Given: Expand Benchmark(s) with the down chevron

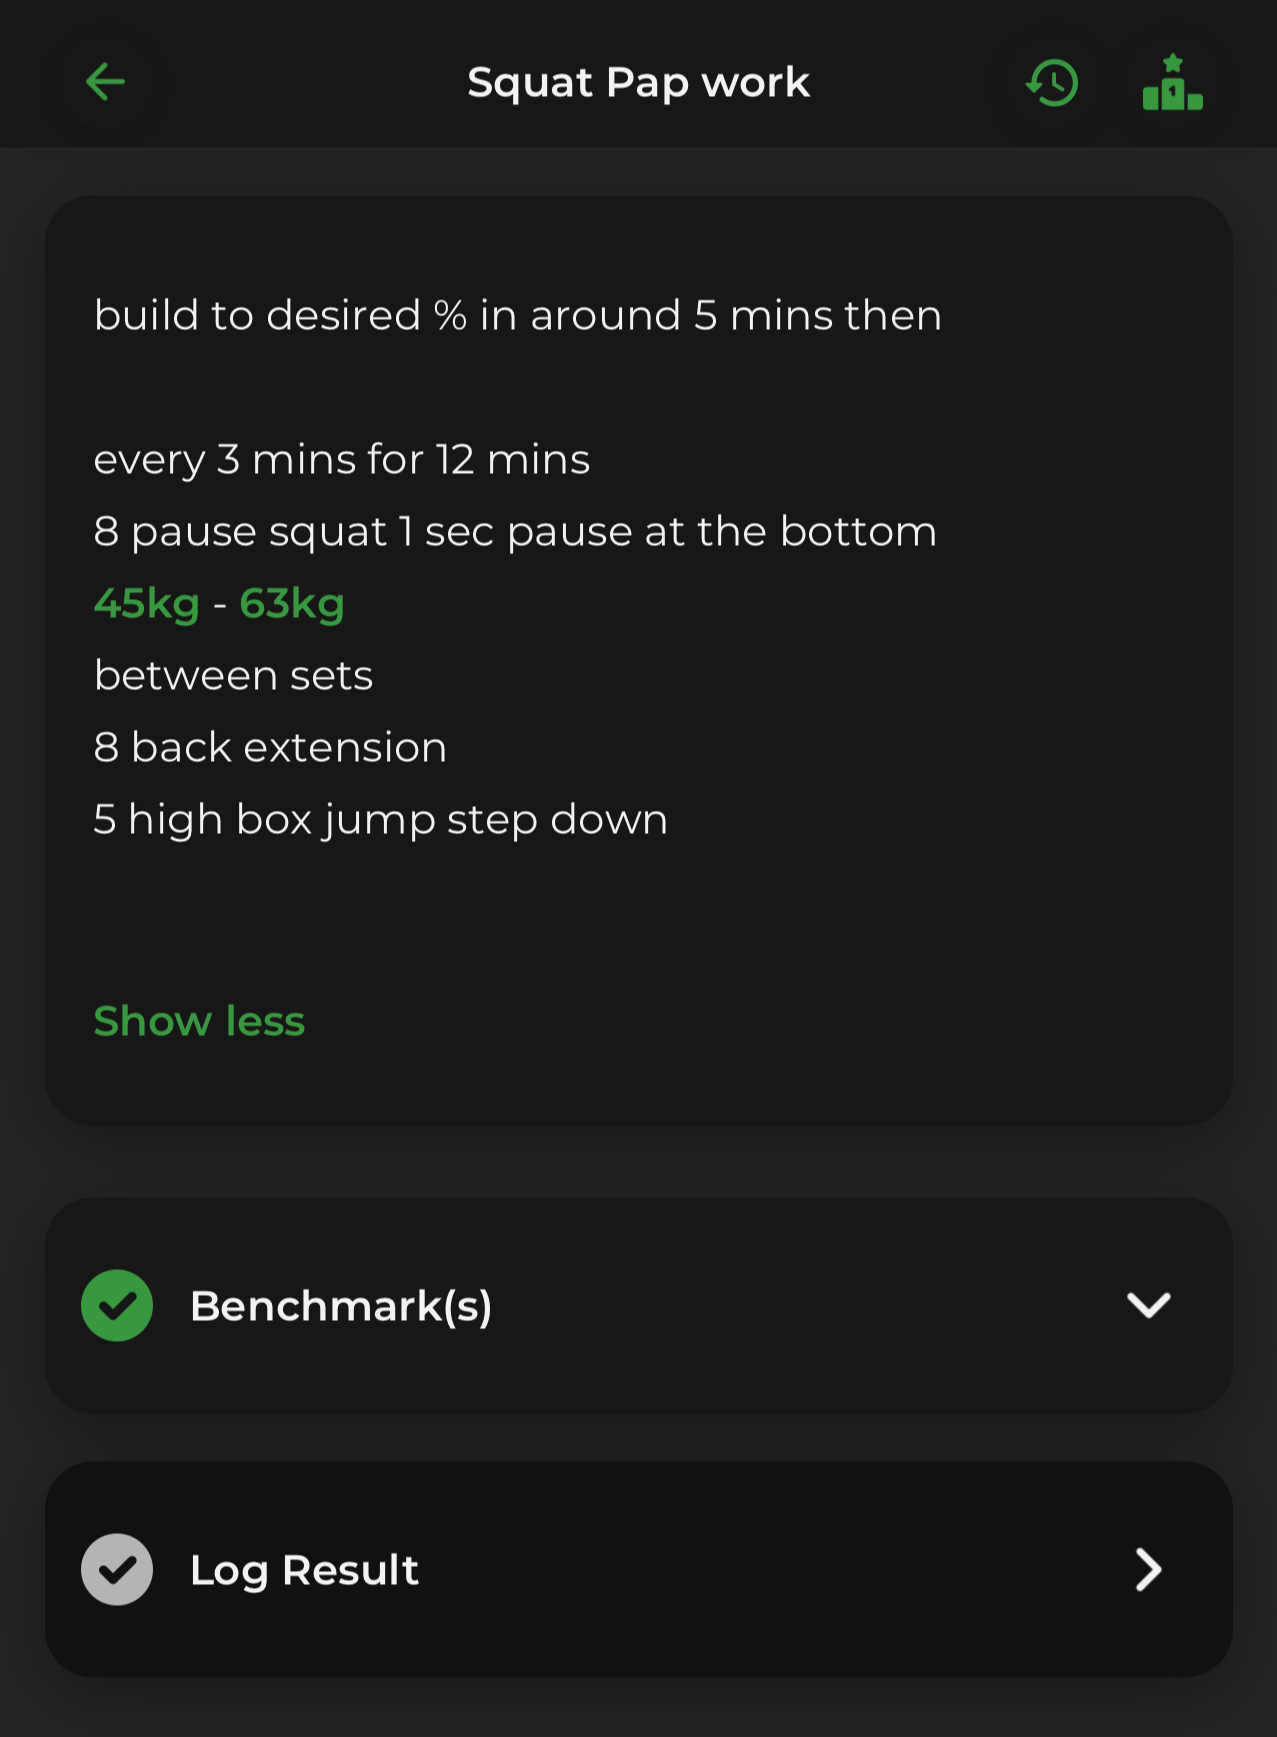Looking at the screenshot, I should pos(1148,1305).
